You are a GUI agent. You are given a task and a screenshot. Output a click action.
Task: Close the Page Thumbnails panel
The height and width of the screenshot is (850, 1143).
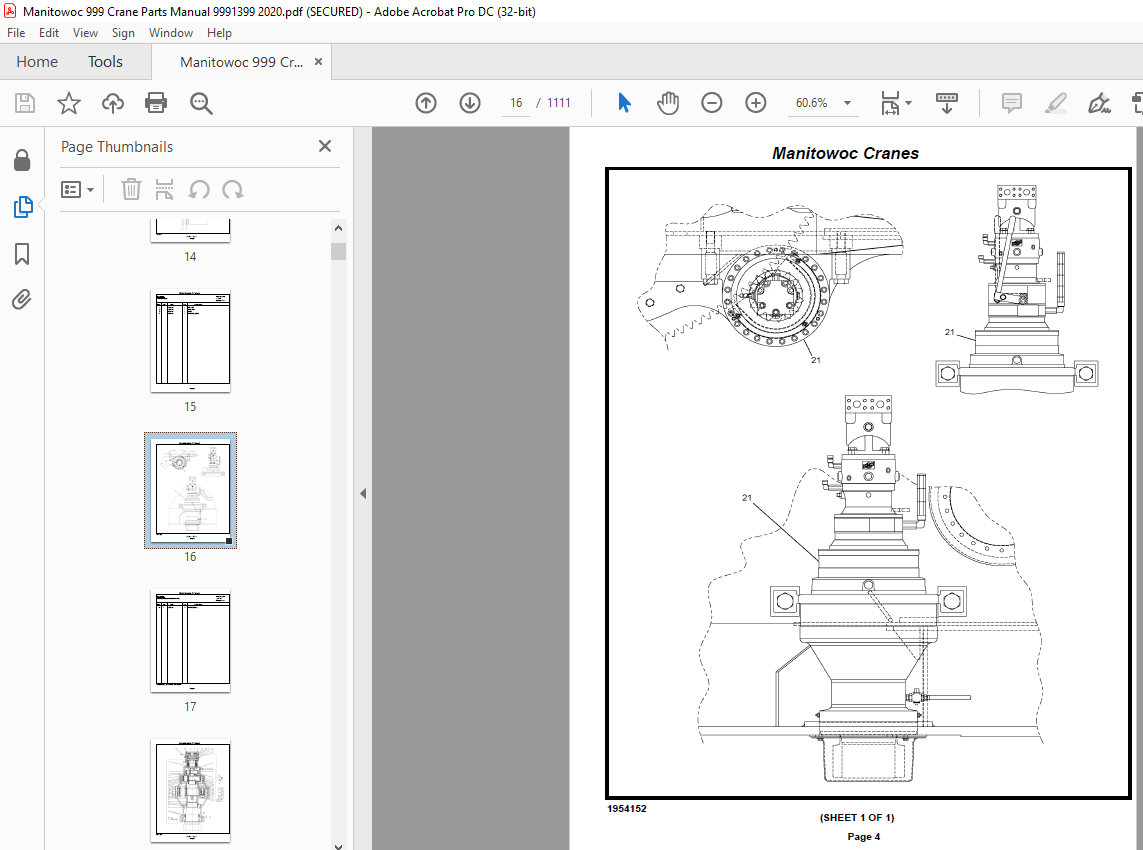(x=325, y=147)
